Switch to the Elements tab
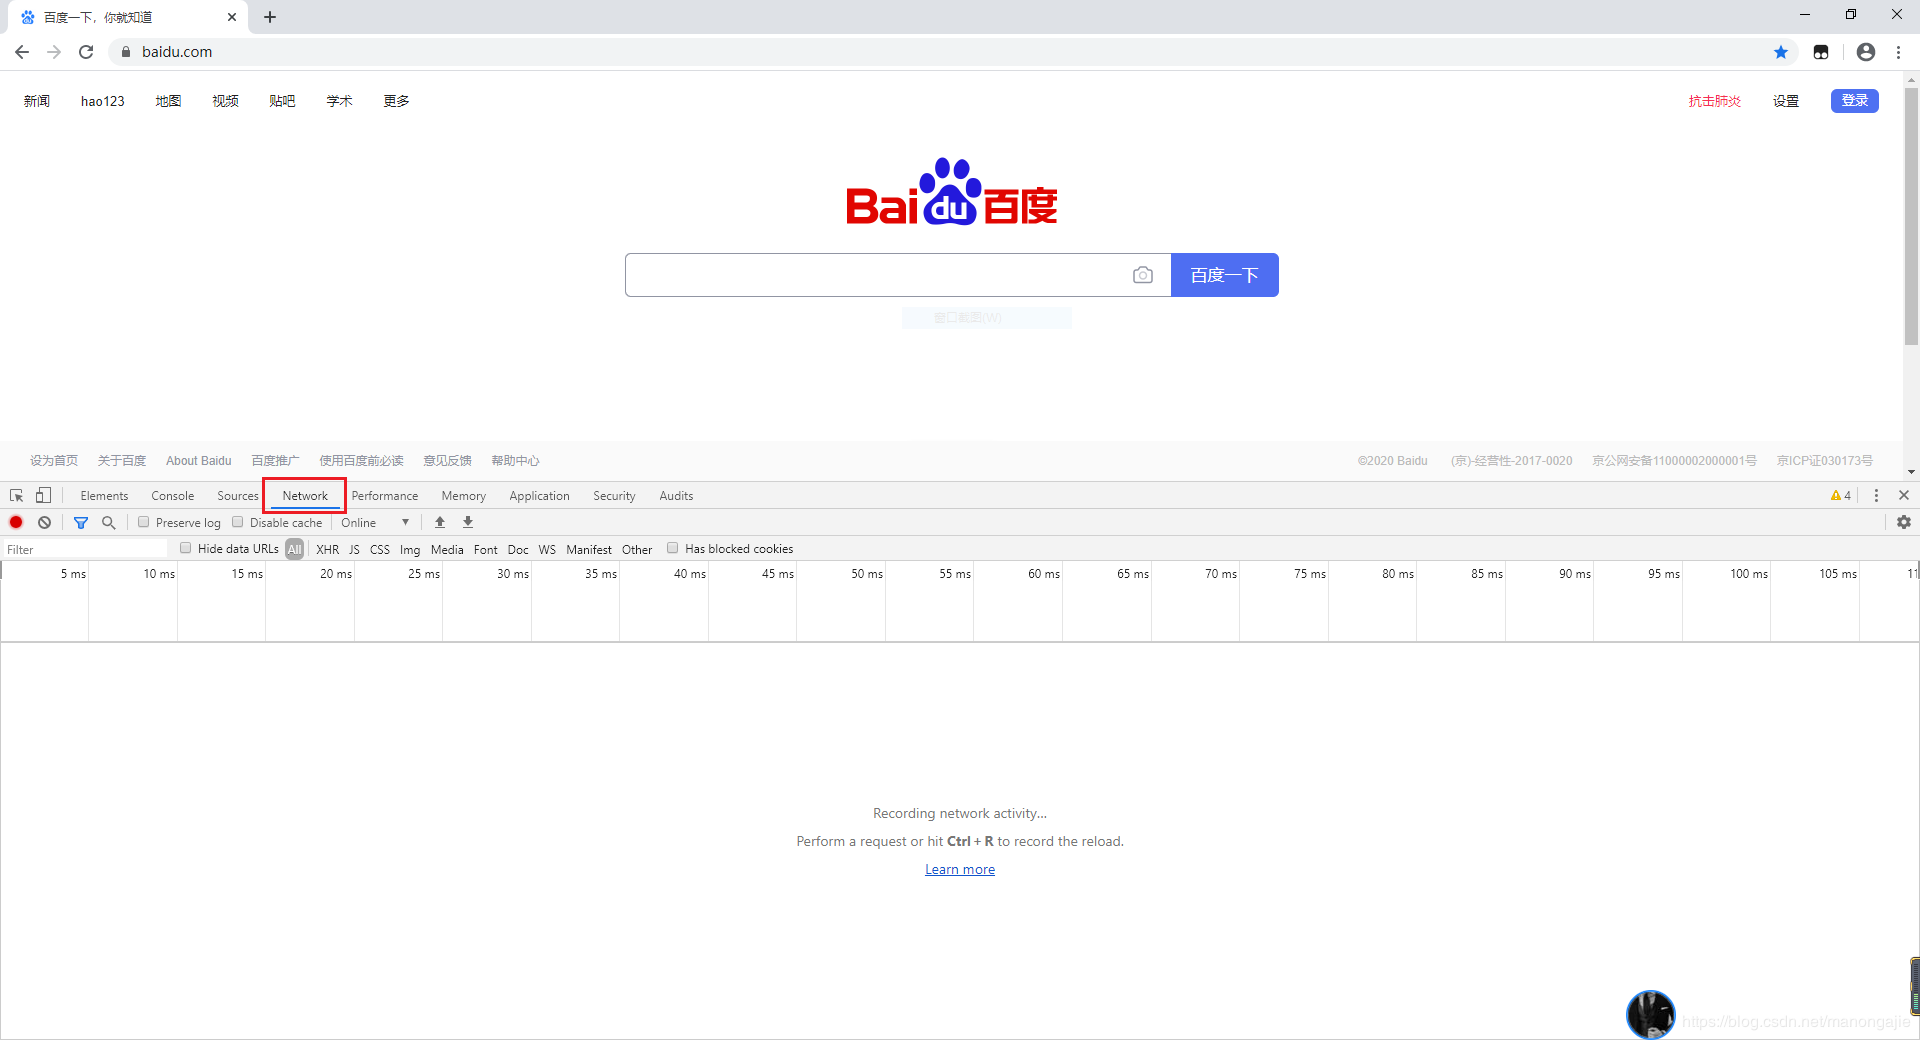 point(104,496)
